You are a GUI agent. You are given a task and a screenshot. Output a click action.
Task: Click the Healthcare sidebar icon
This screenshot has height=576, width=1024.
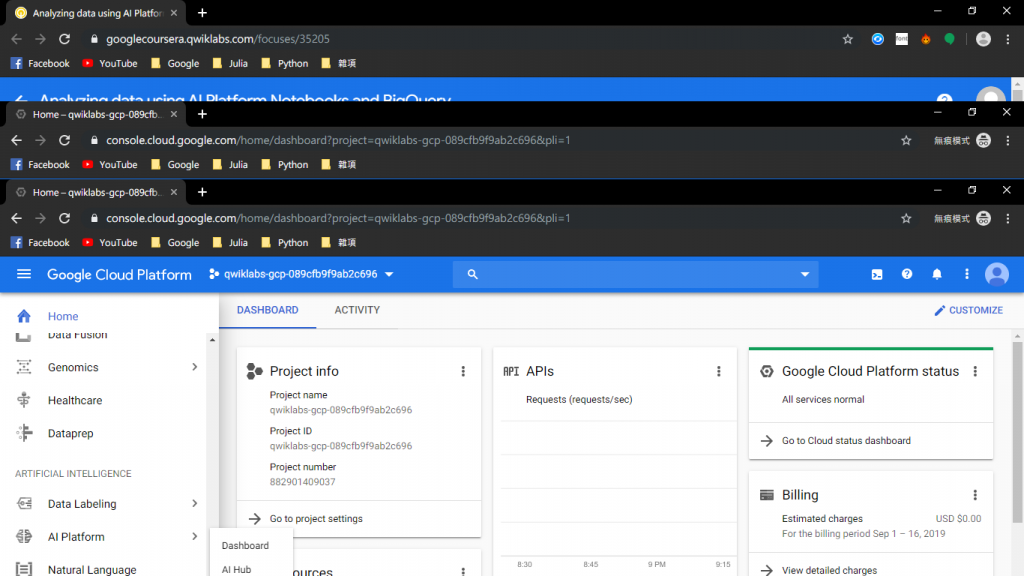click(24, 400)
